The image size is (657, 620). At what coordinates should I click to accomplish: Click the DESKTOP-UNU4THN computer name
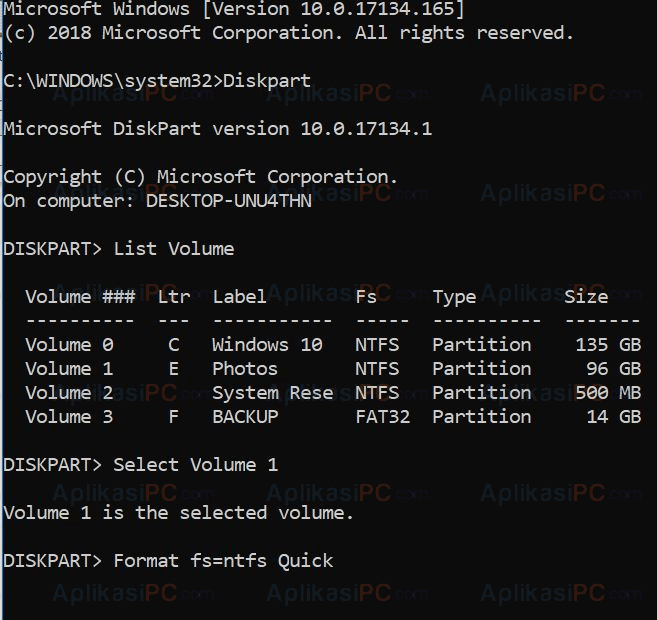pos(229,201)
